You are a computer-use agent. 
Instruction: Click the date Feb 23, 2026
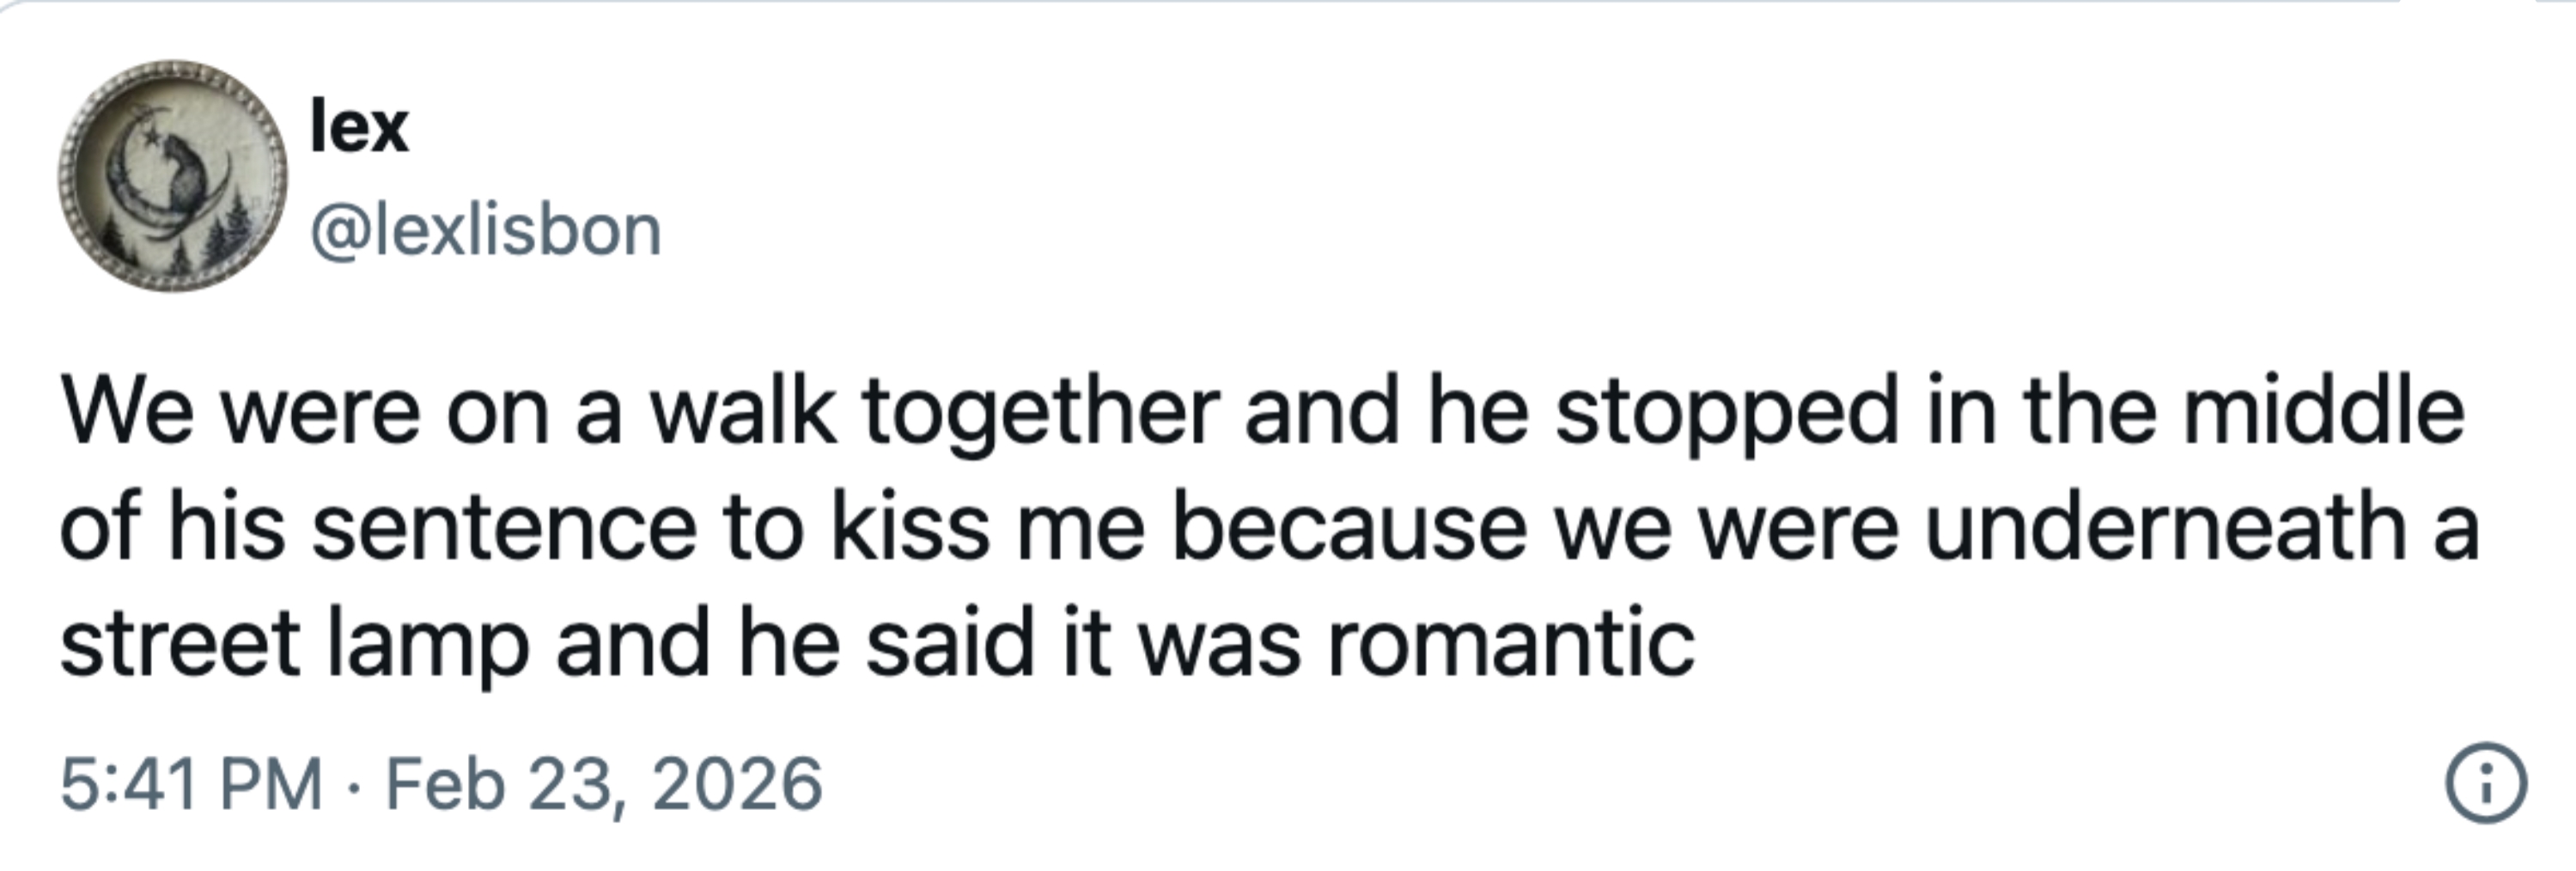click(x=604, y=784)
